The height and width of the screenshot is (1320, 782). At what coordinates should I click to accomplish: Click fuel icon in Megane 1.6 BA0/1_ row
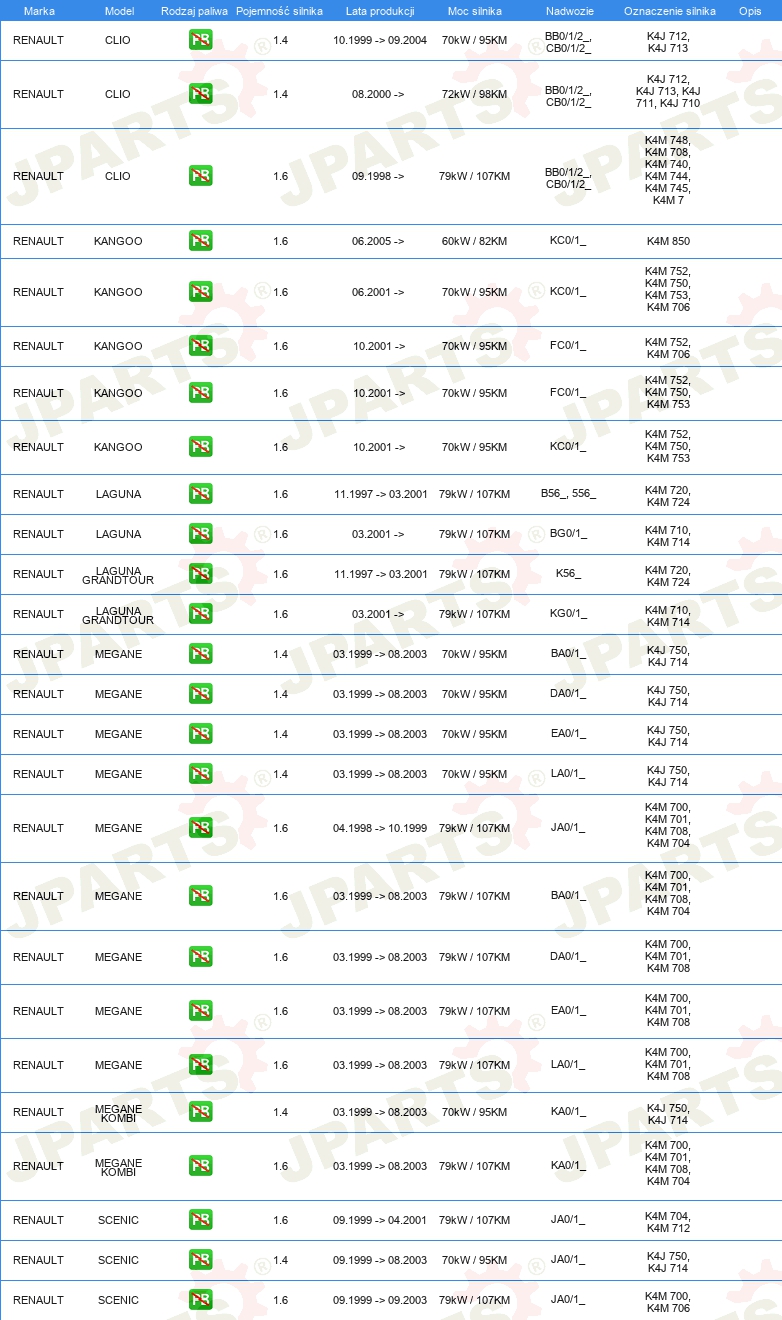pyautogui.click(x=200, y=896)
